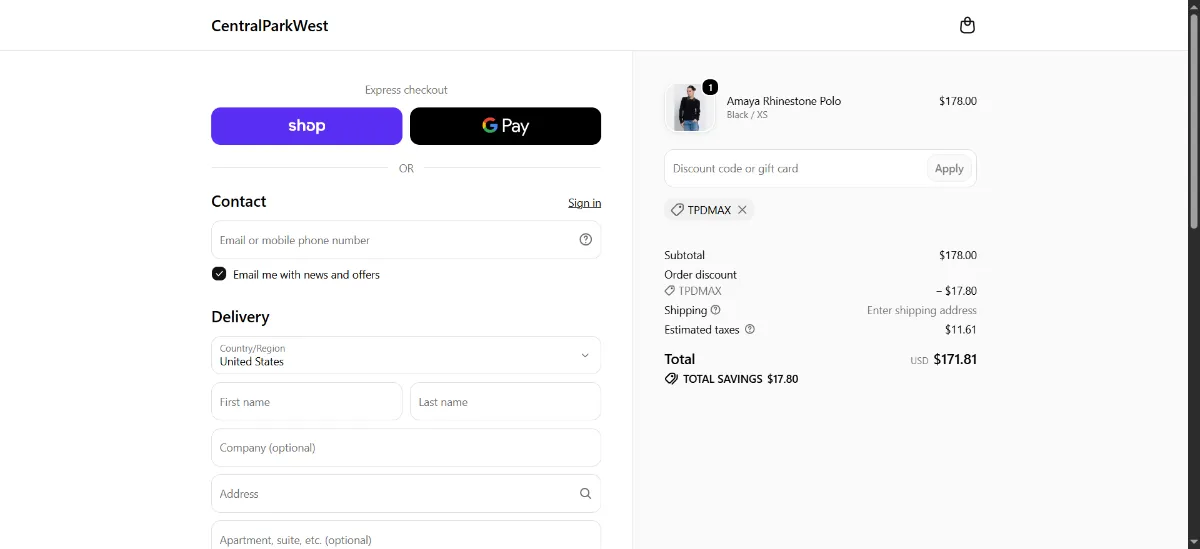Focus the Last name field
The height and width of the screenshot is (549, 1200).
pos(505,401)
